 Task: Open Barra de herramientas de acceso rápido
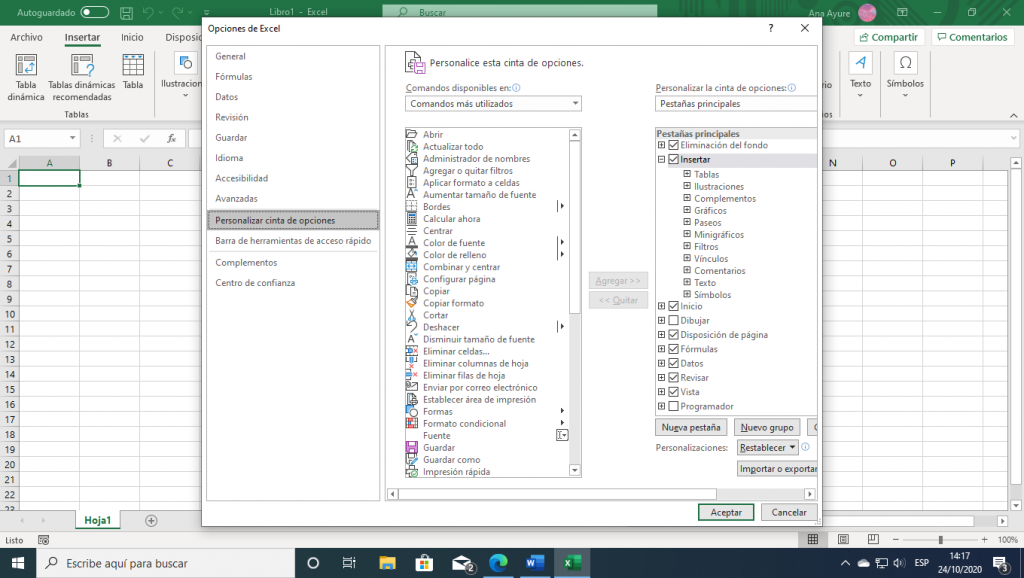click(x=293, y=241)
